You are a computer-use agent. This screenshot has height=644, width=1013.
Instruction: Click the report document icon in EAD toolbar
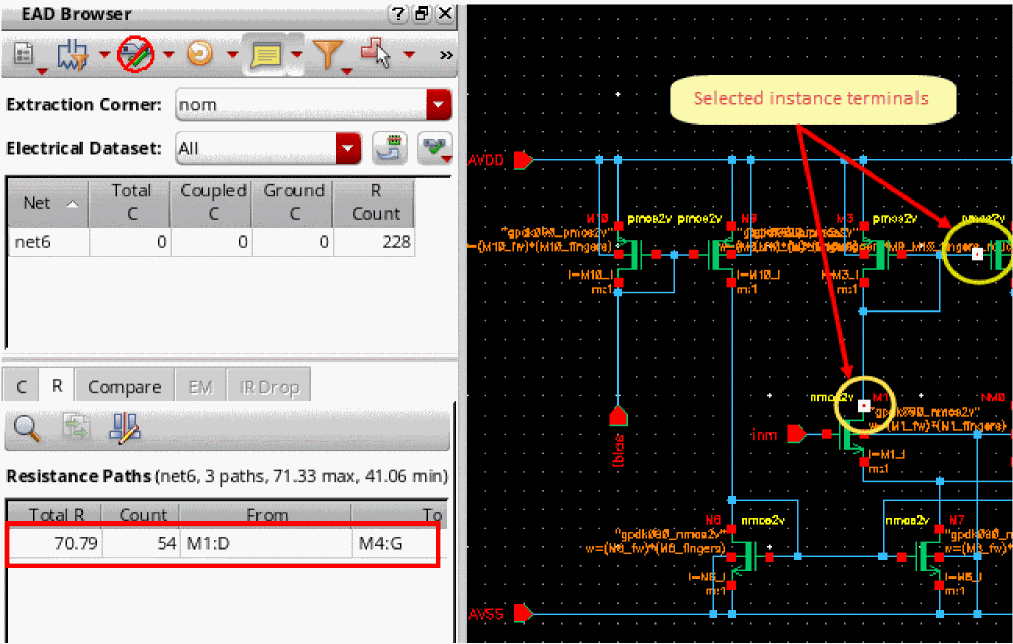[x=24, y=53]
